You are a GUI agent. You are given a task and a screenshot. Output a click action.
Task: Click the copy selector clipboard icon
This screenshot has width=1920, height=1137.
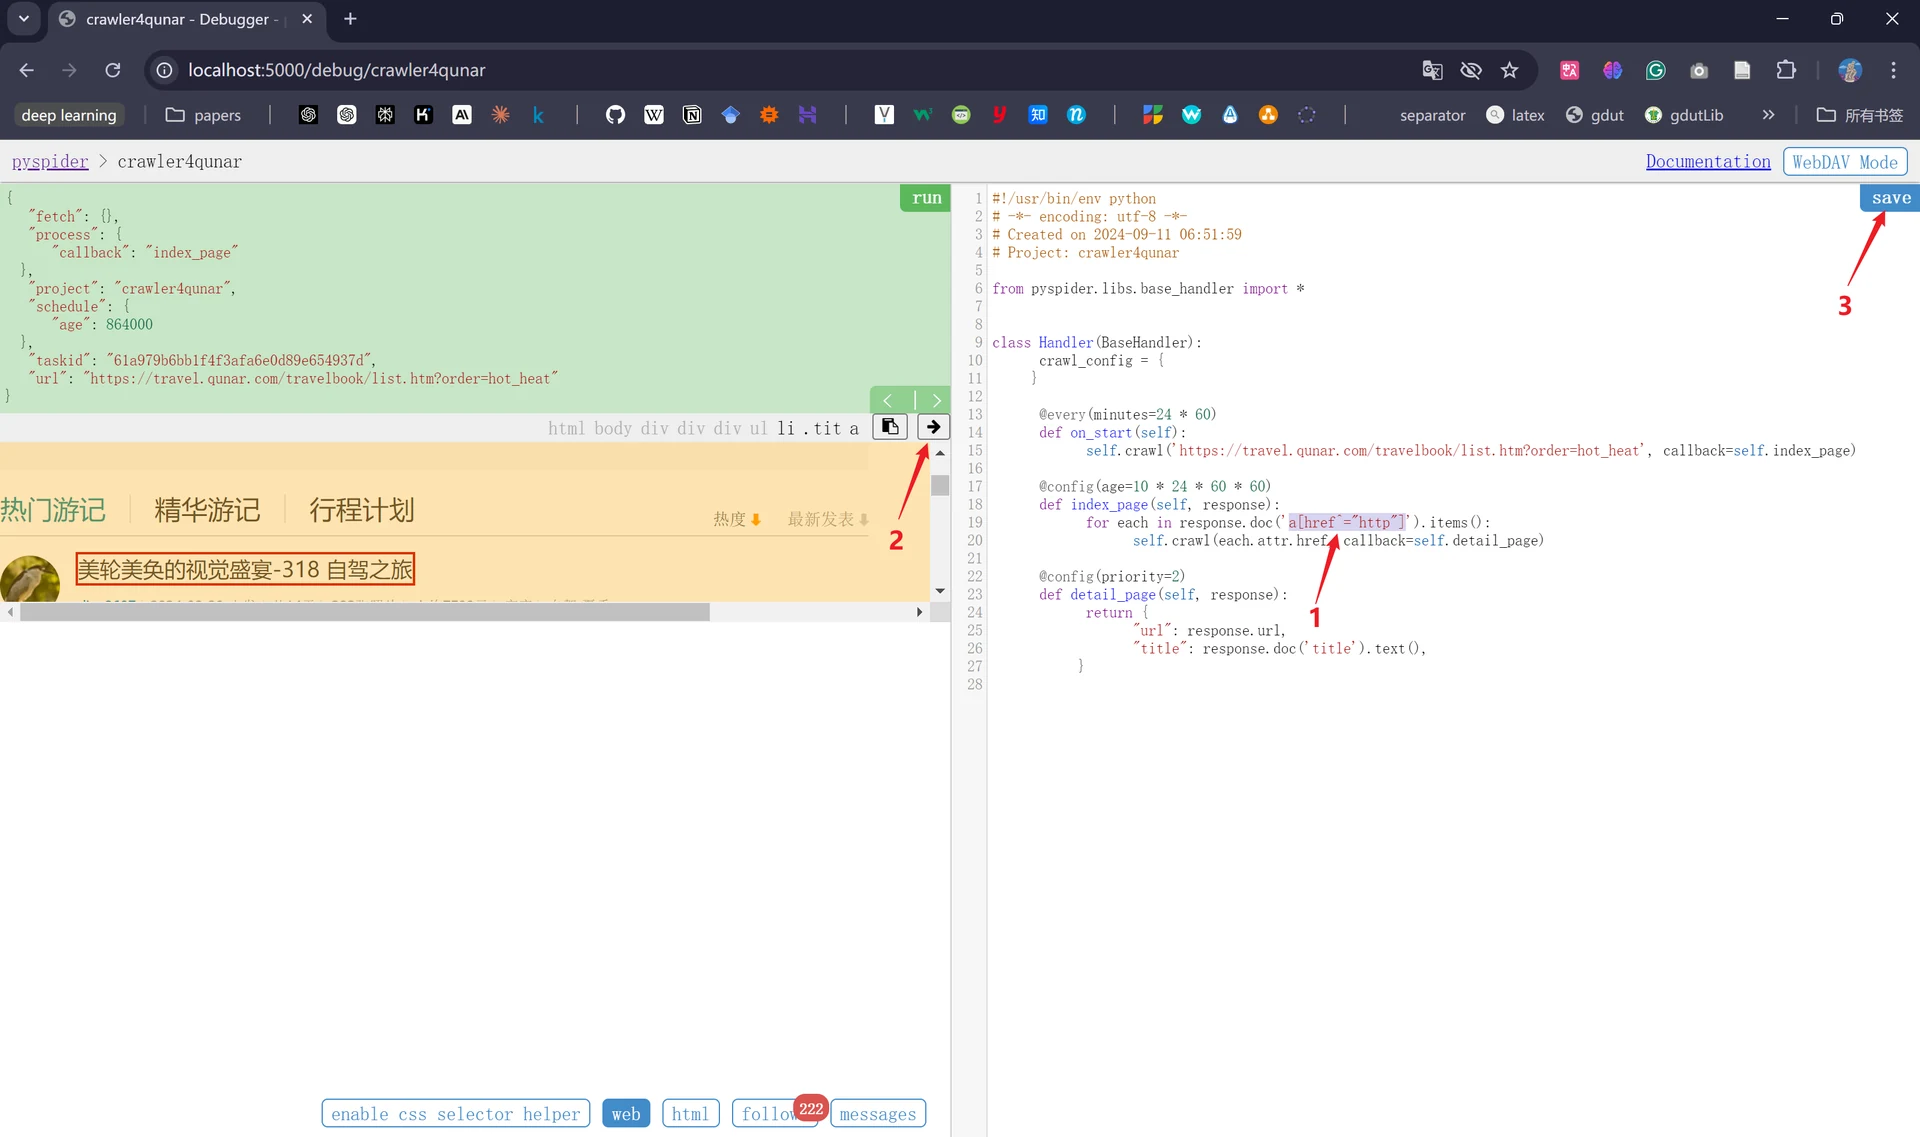coord(890,427)
